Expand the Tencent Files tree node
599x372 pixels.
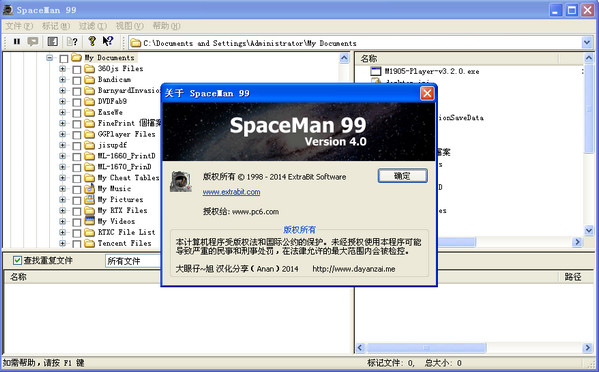point(63,243)
